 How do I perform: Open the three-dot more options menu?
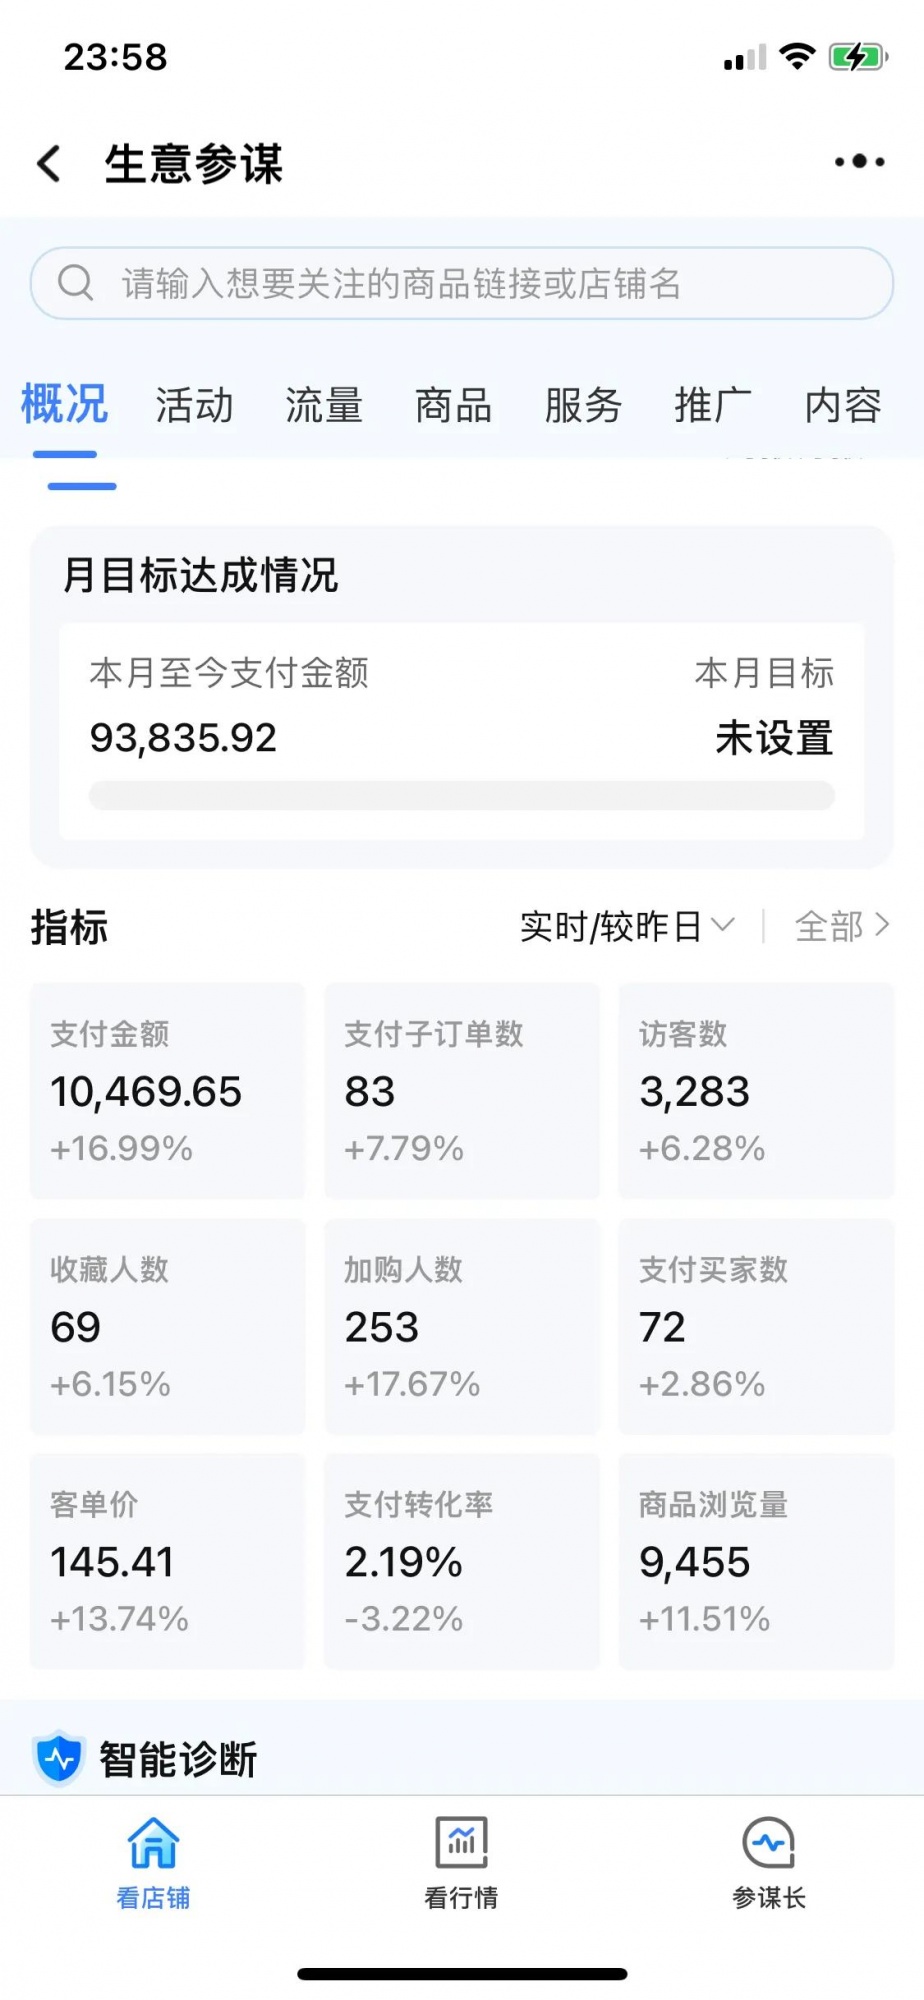(x=859, y=161)
